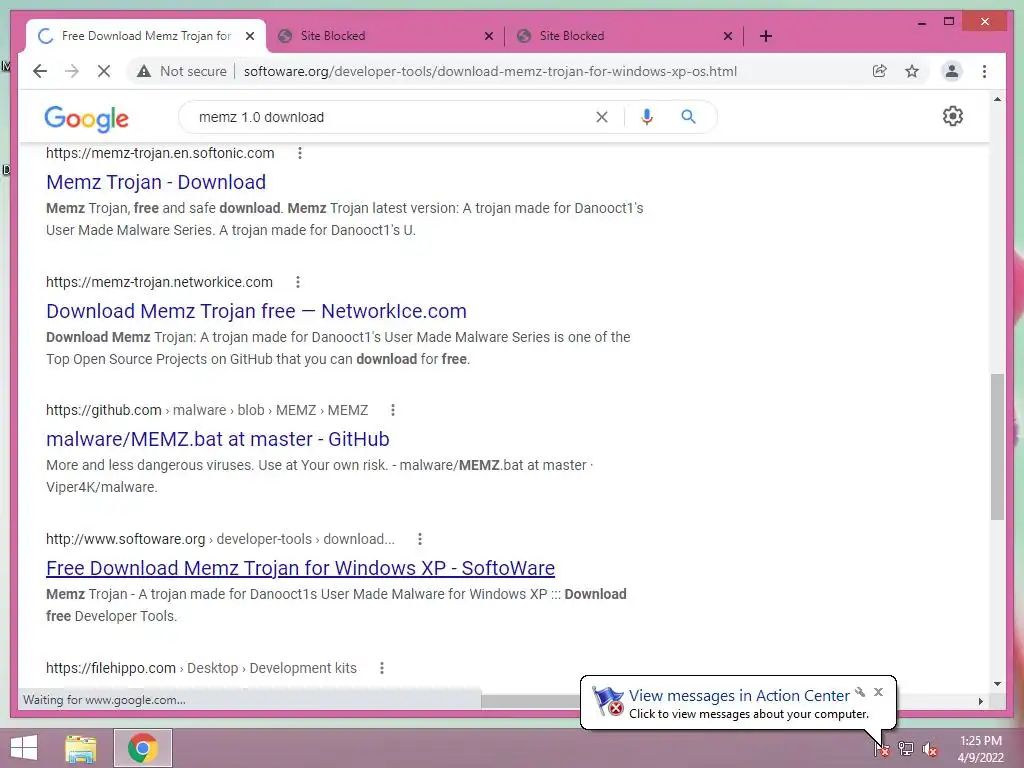This screenshot has width=1024, height=768.
Task: Open Download Memz Trojan free NetworkIce link
Action: click(x=256, y=311)
